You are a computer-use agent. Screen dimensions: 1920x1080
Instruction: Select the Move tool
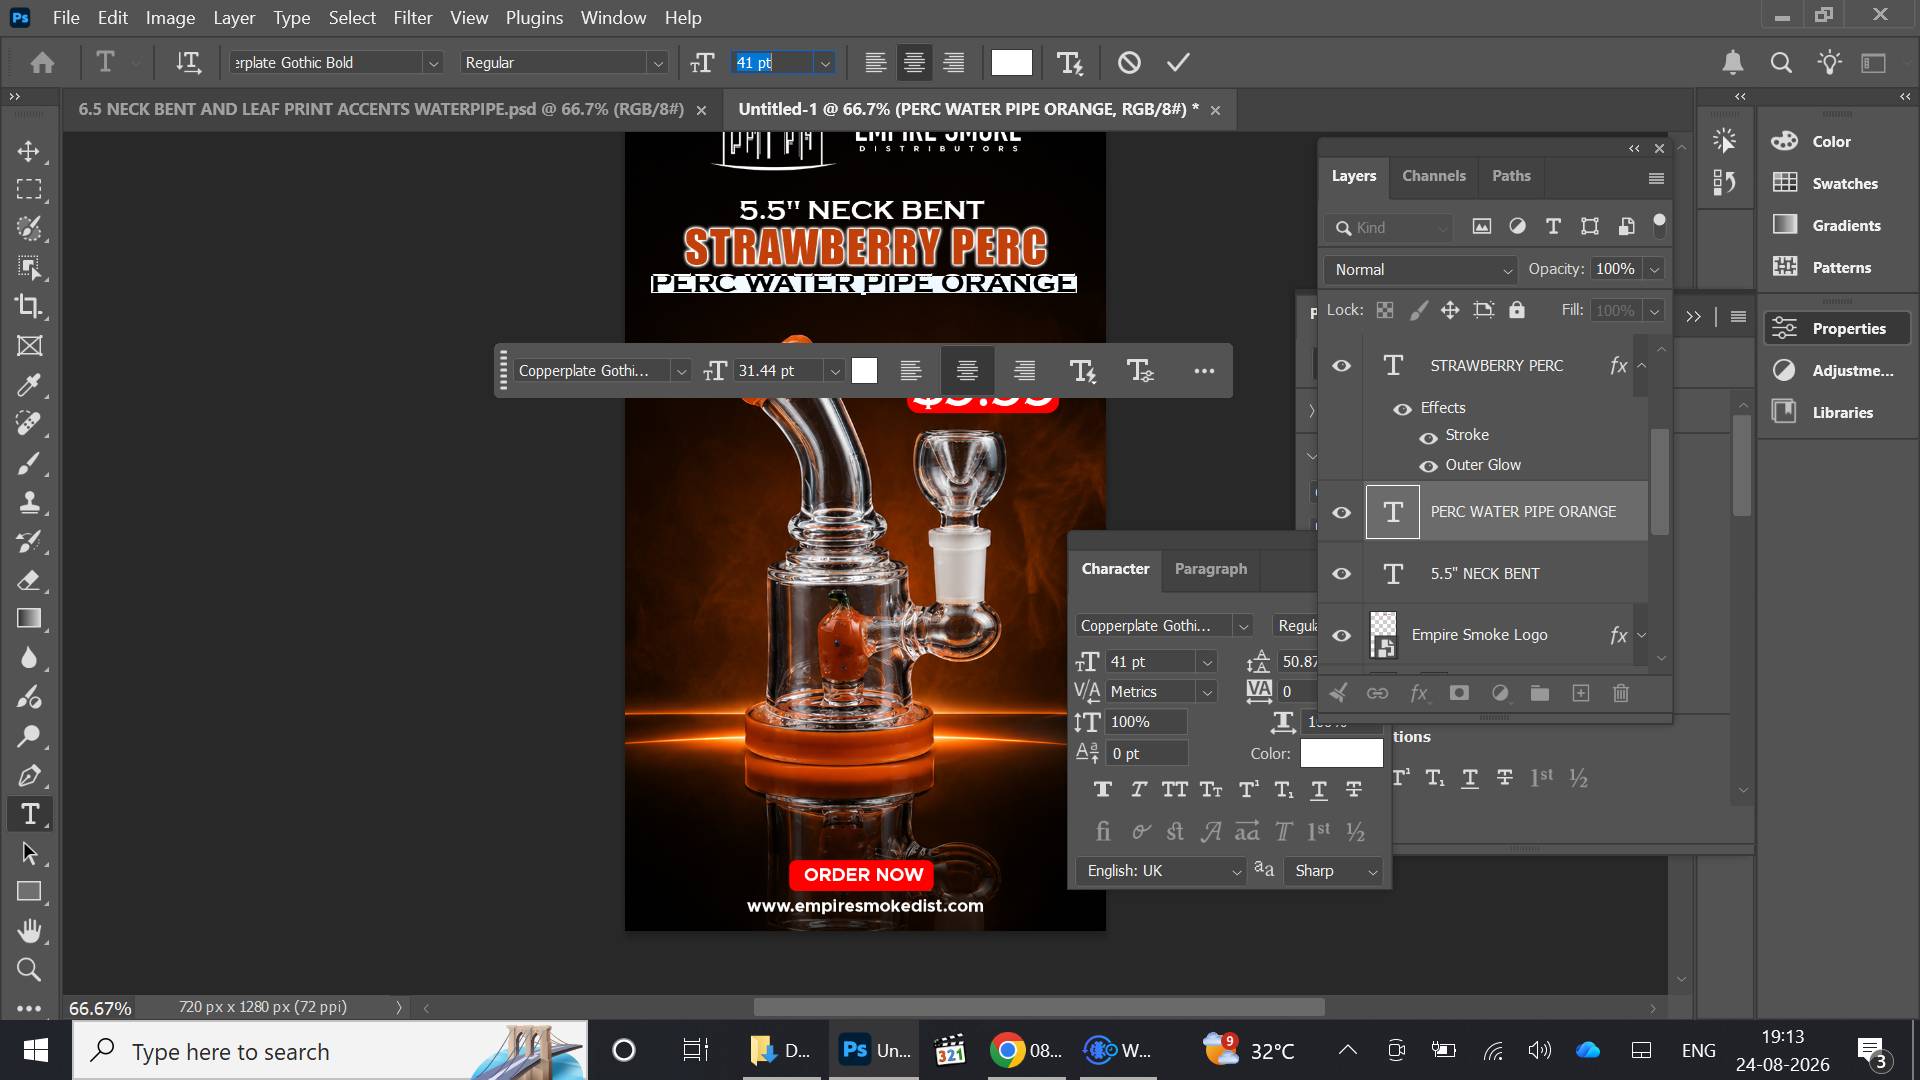pyautogui.click(x=29, y=151)
